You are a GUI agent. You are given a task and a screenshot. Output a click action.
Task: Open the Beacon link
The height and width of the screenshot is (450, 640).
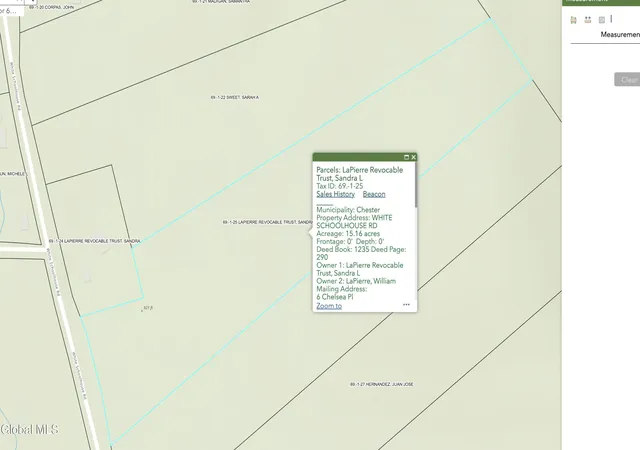(x=374, y=194)
